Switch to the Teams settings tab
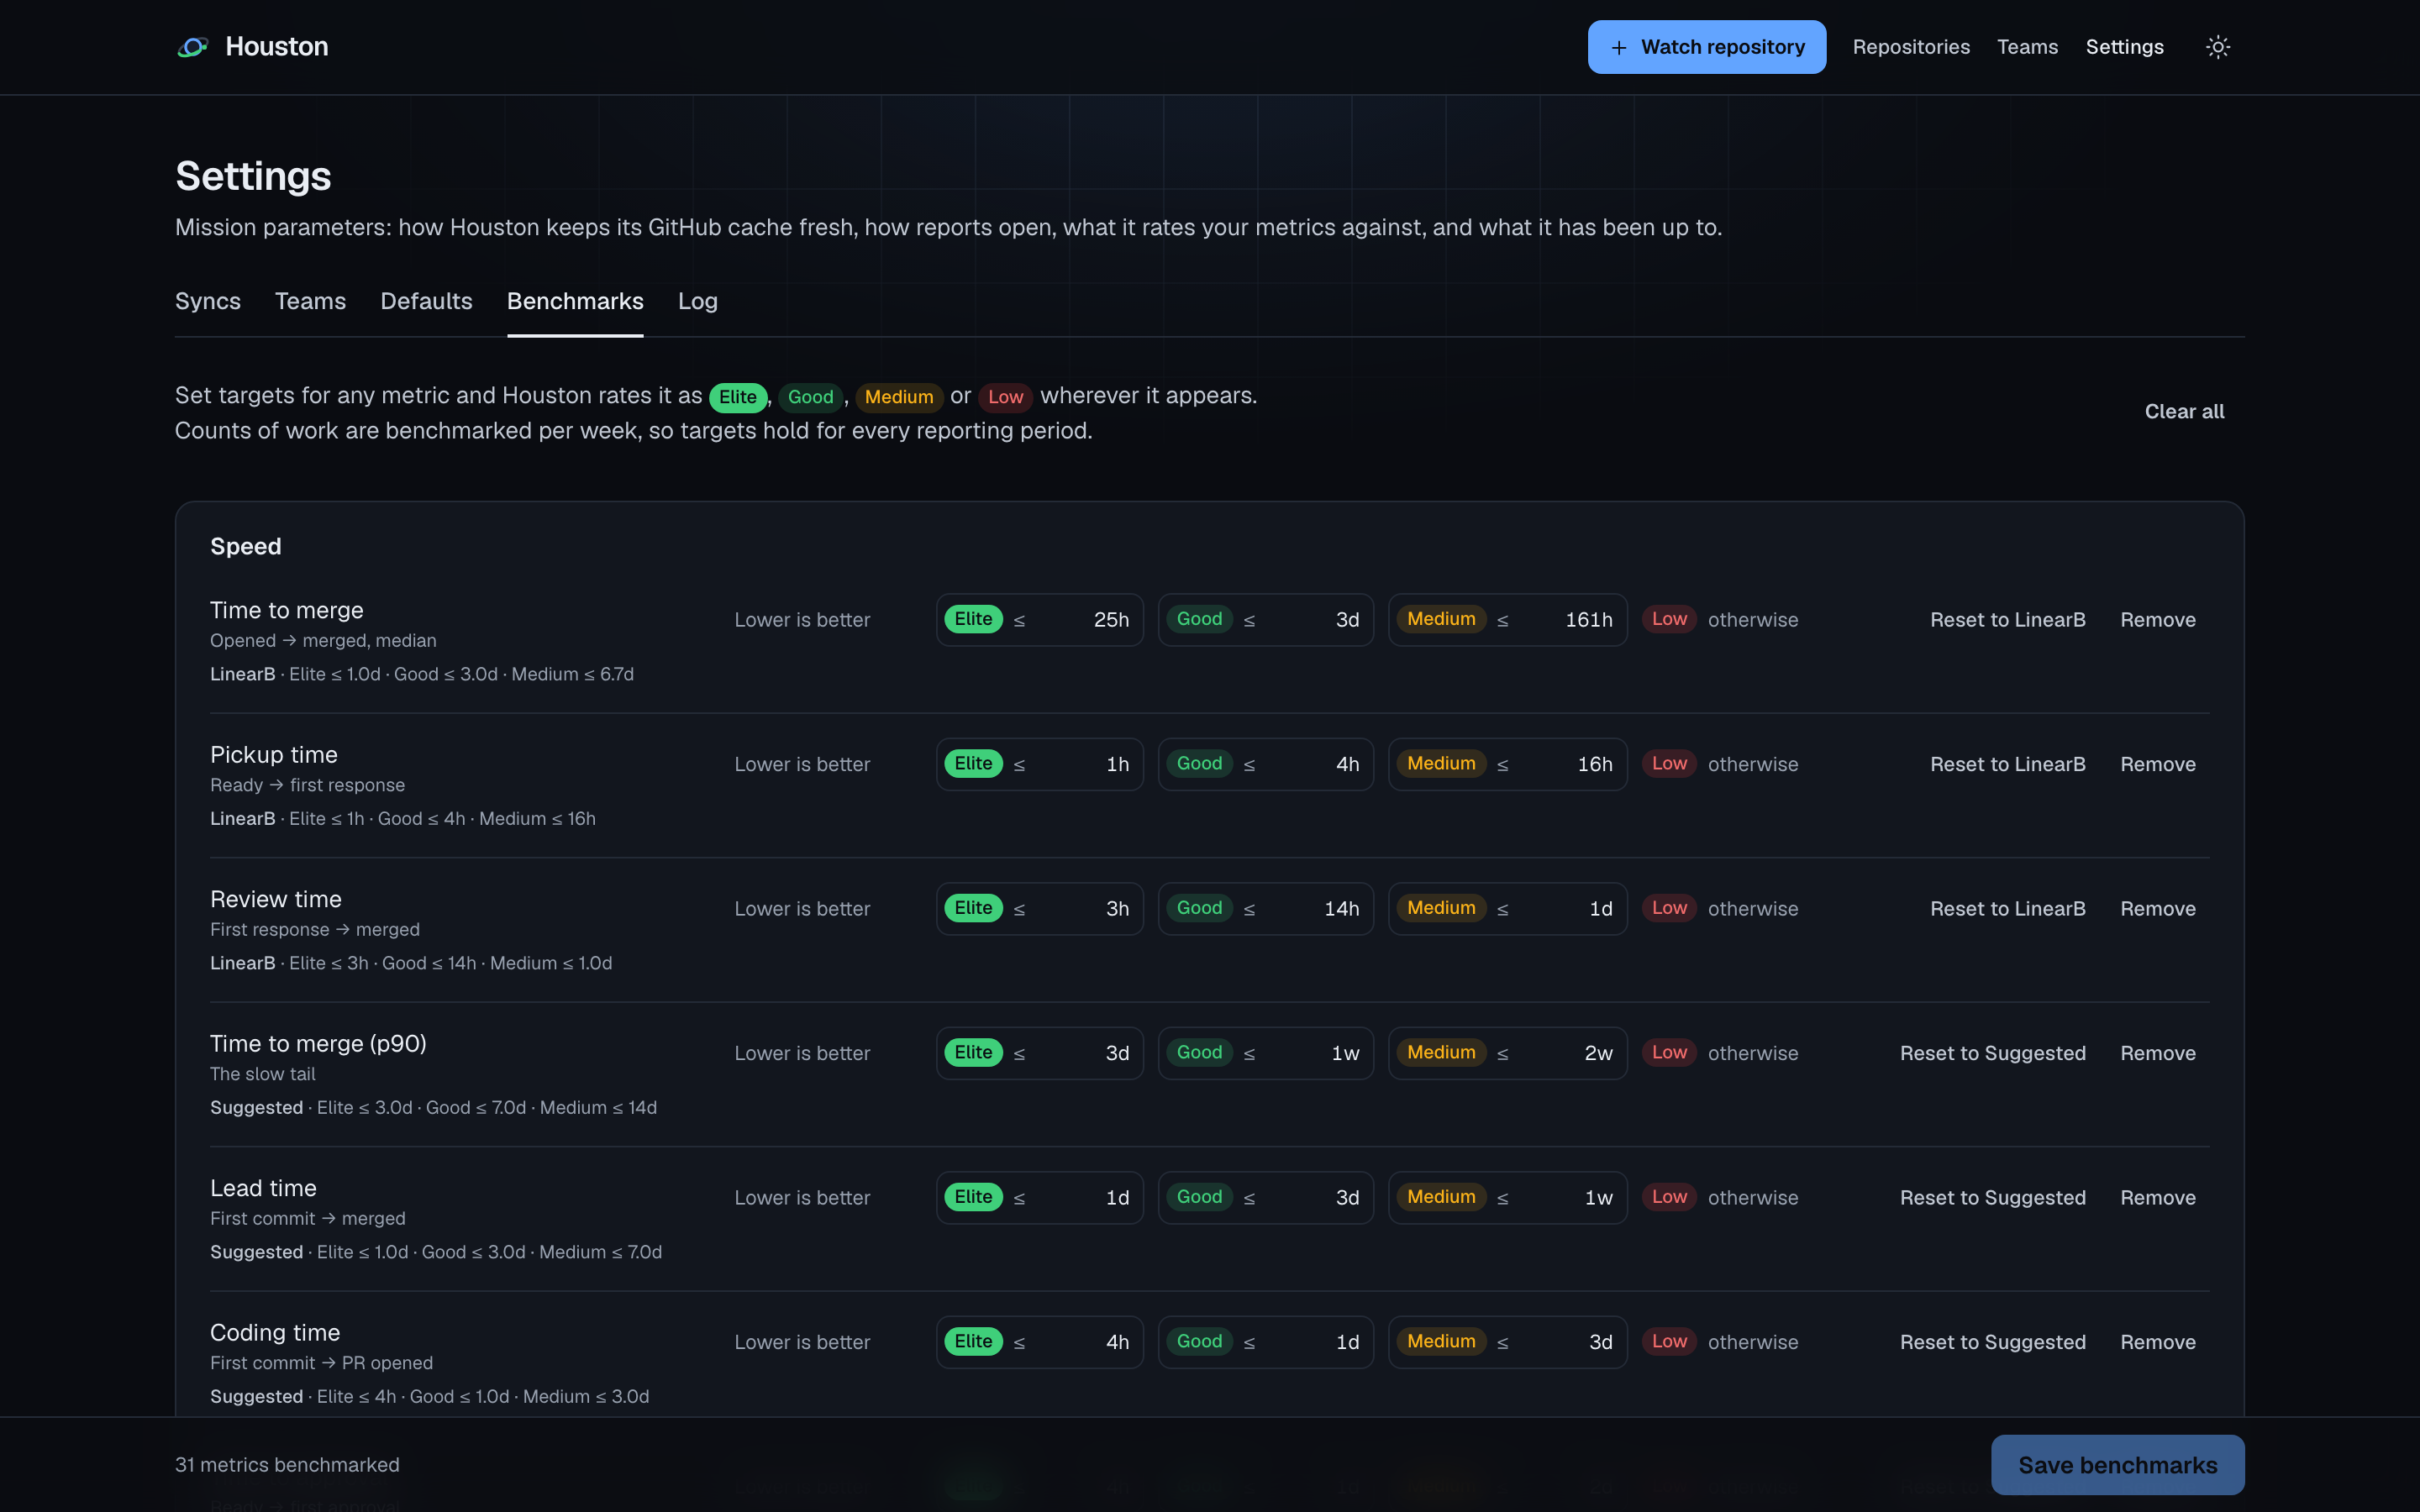2420x1512 pixels. click(x=310, y=301)
